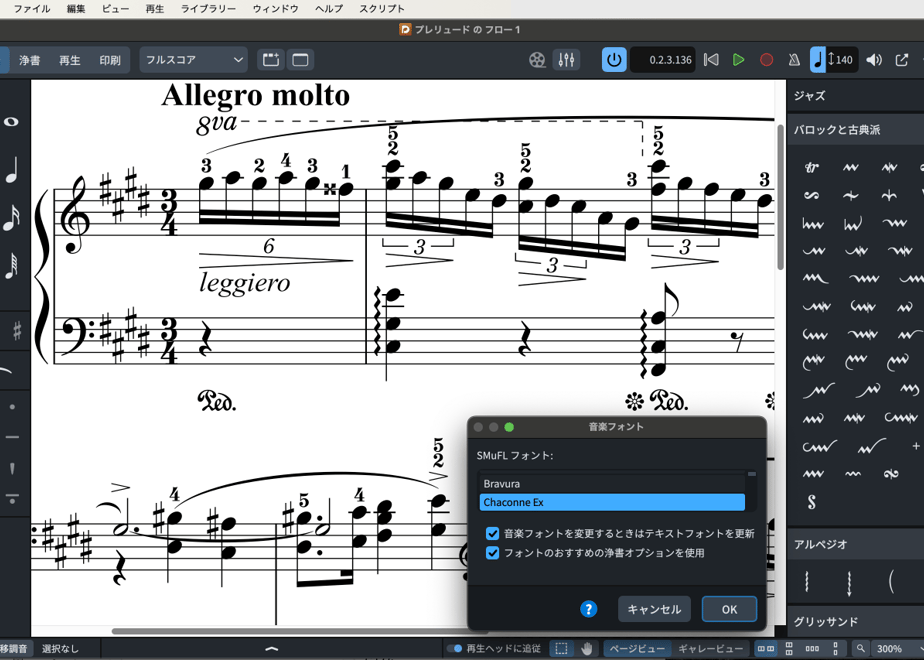Select the 64th note duration
This screenshot has height=660, width=924.
pyautogui.click(x=12, y=265)
